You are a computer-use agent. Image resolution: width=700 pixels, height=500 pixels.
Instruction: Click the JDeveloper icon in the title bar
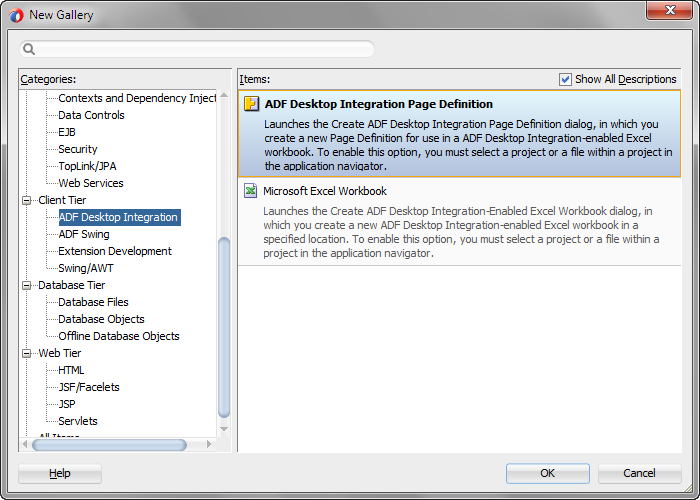pyautogui.click(x=16, y=15)
